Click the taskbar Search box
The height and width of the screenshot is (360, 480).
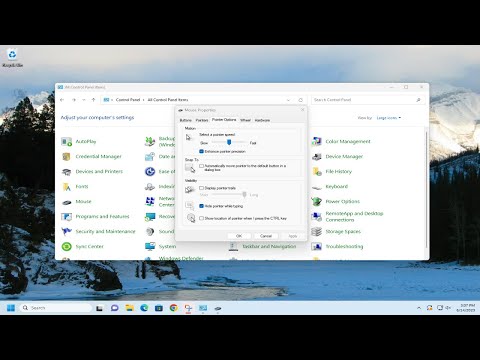[55, 308]
